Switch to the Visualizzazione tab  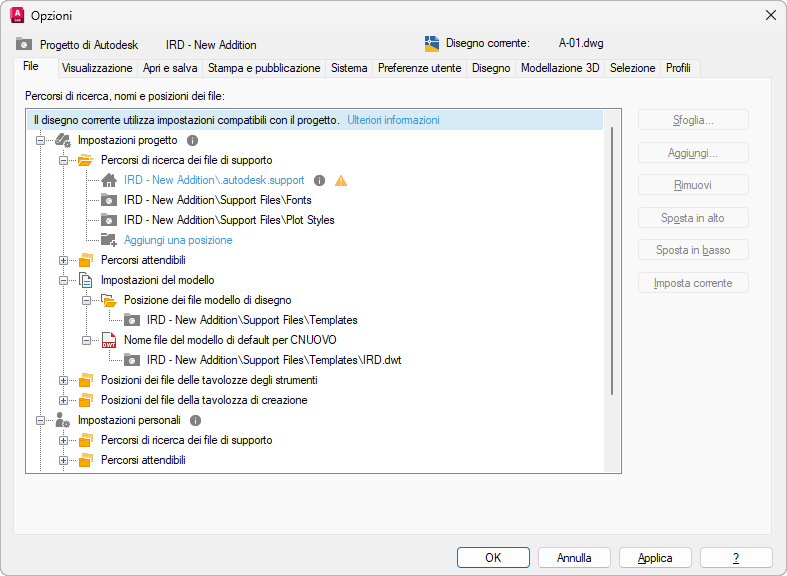97,68
